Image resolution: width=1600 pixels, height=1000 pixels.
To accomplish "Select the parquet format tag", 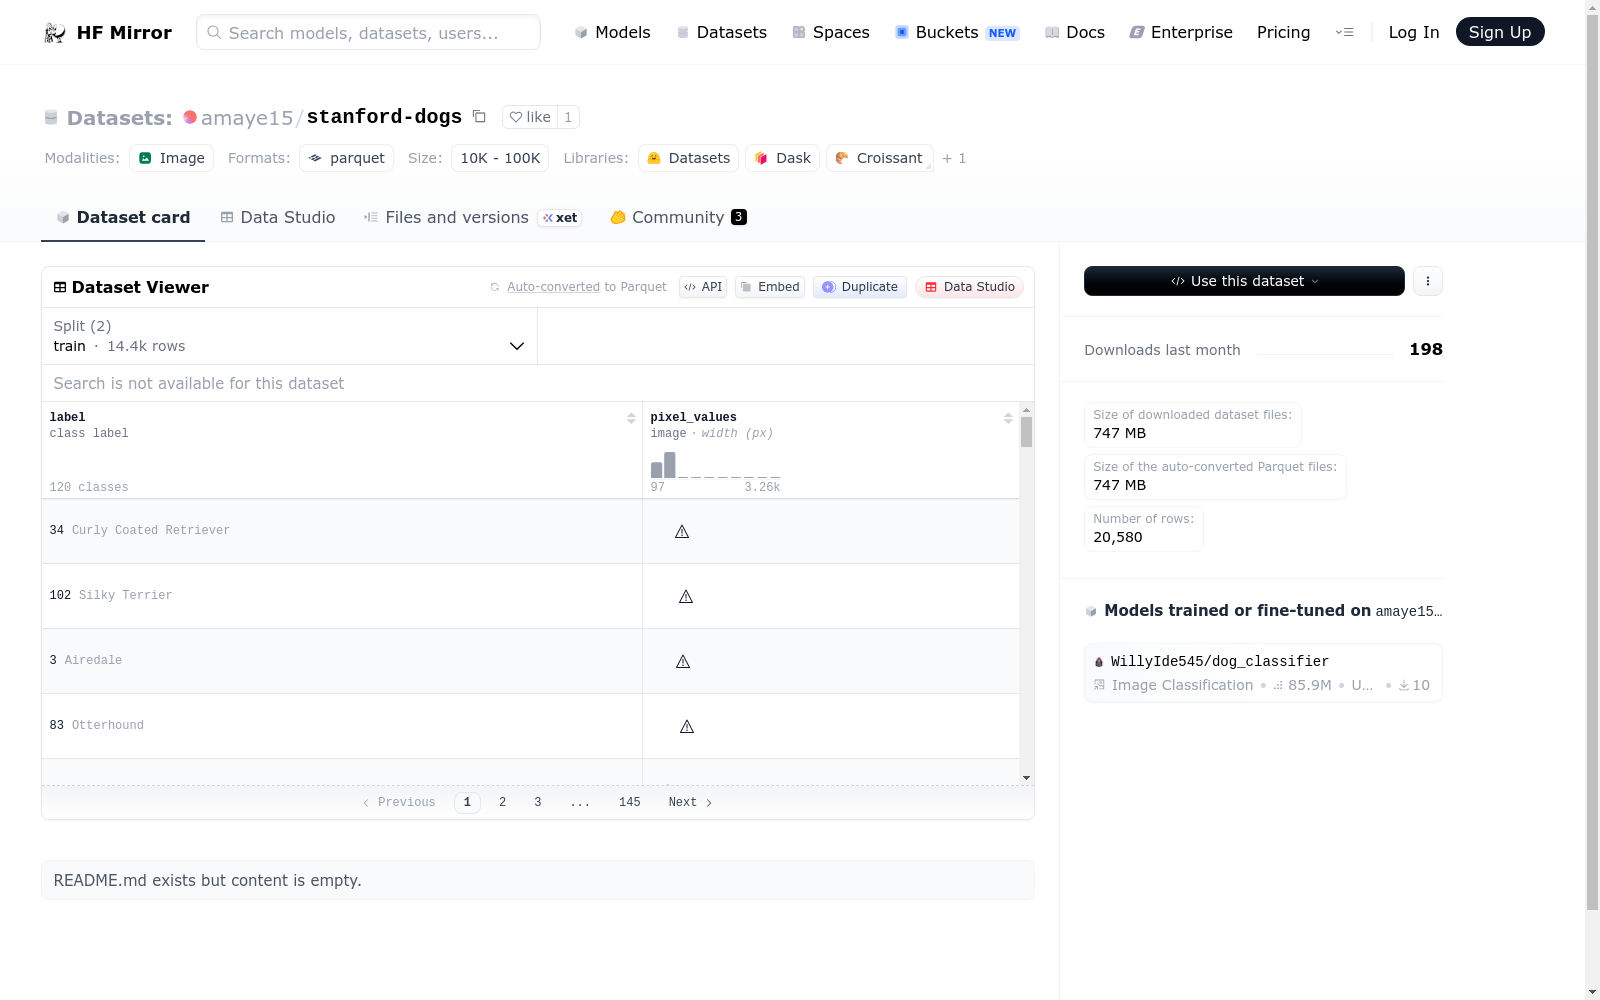I will coord(346,158).
